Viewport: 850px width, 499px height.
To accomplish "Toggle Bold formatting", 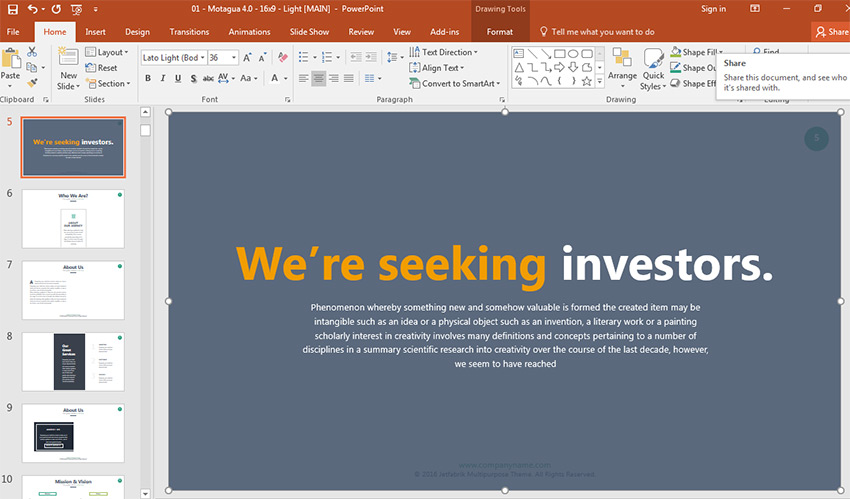I will [x=147, y=79].
